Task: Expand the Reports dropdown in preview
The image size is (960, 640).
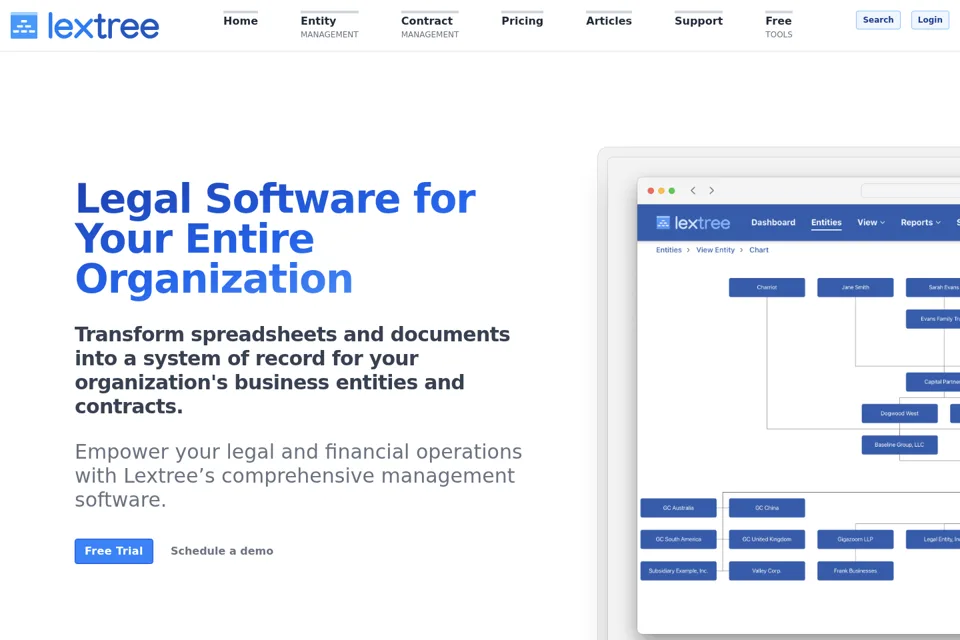Action: click(x=920, y=222)
